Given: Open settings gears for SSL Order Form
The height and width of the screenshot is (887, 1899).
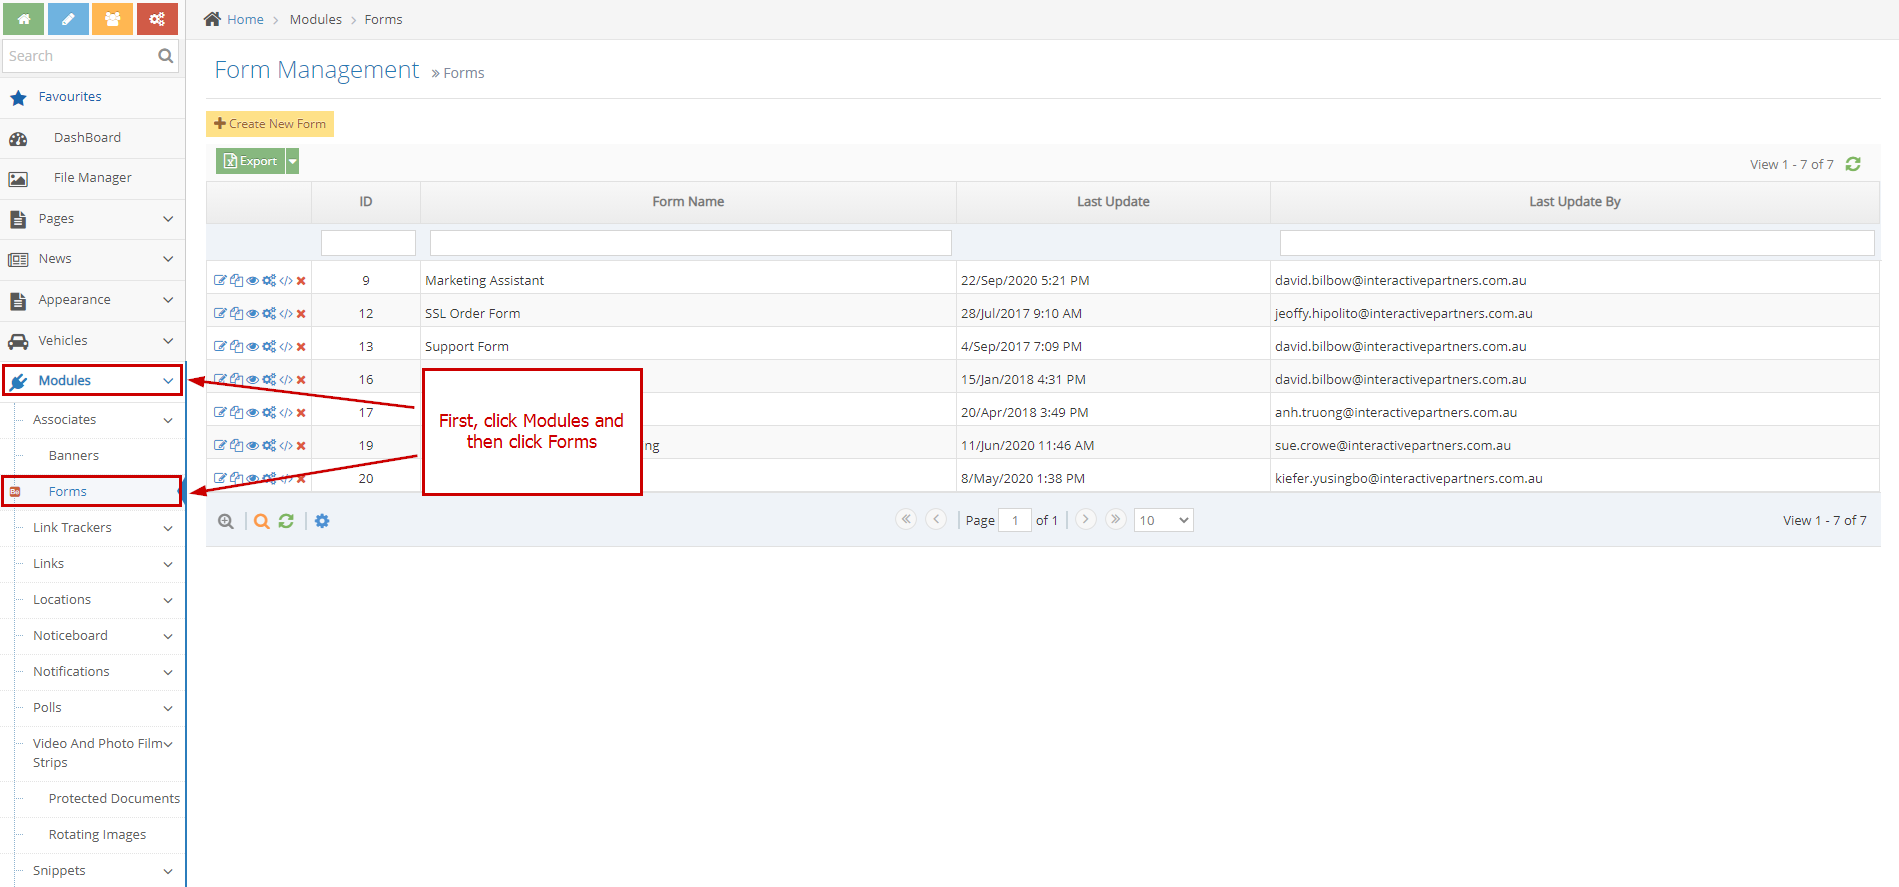Looking at the screenshot, I should [x=269, y=314].
